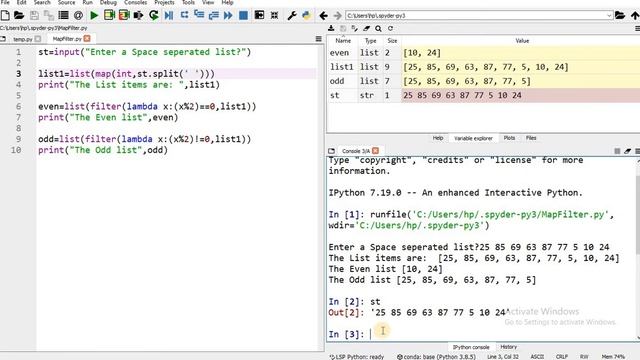This screenshot has height=360, width=640.
Task: Start debugging the file icon
Action: [x=169, y=16]
